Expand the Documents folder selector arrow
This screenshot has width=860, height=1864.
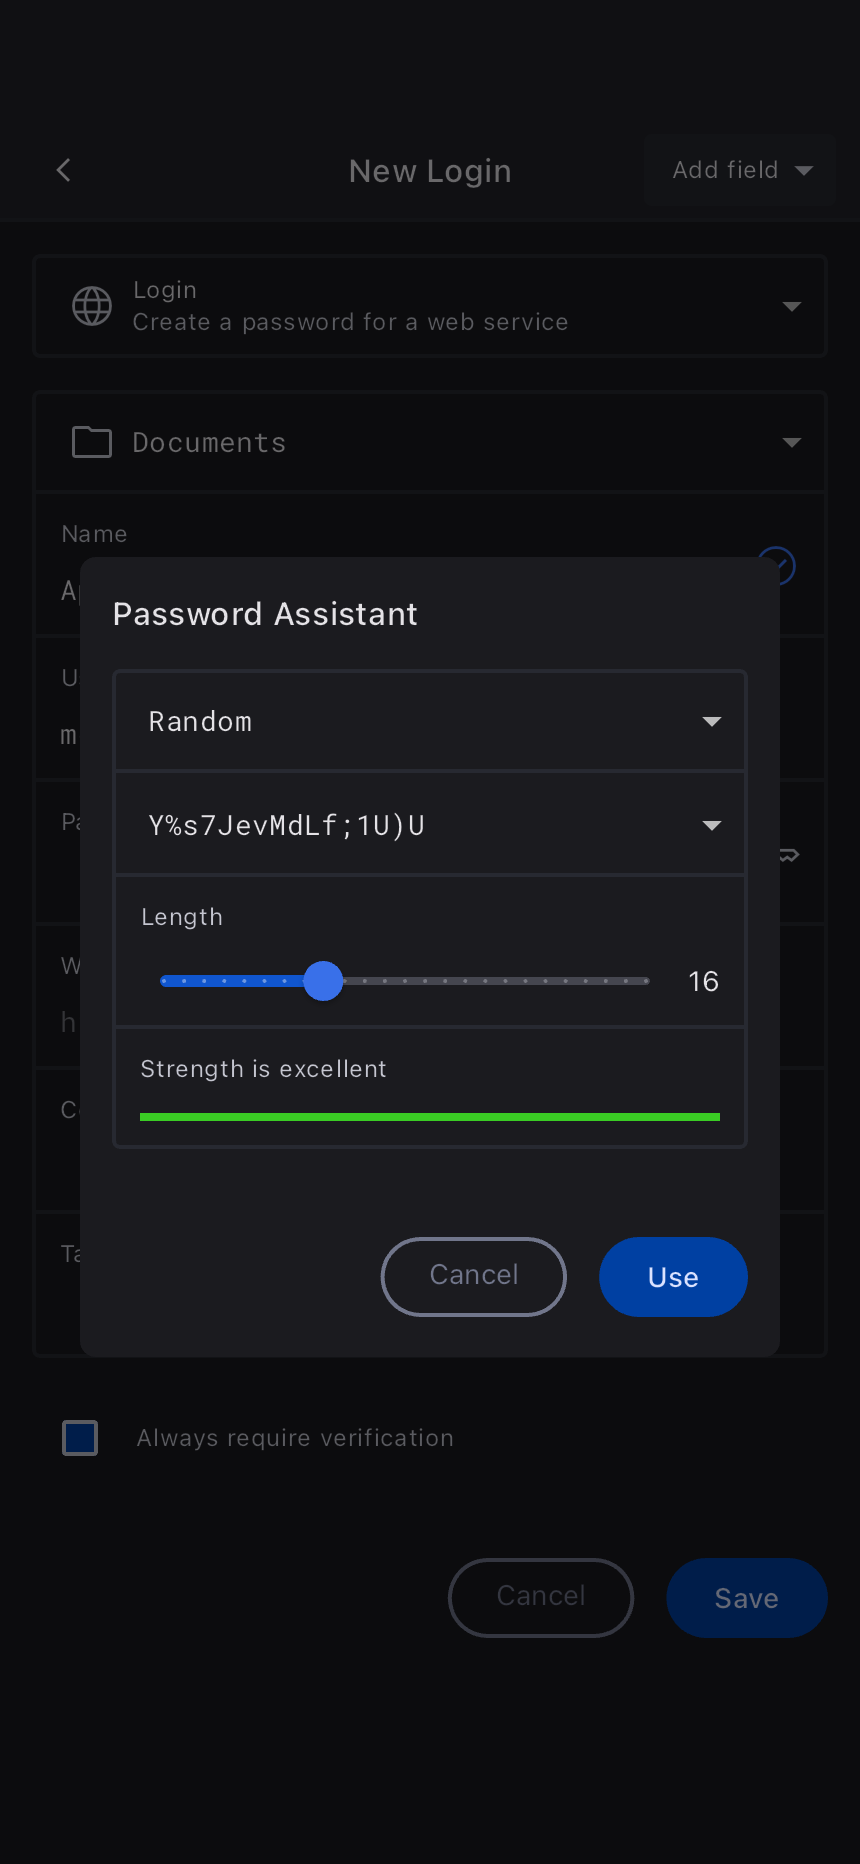coord(792,442)
